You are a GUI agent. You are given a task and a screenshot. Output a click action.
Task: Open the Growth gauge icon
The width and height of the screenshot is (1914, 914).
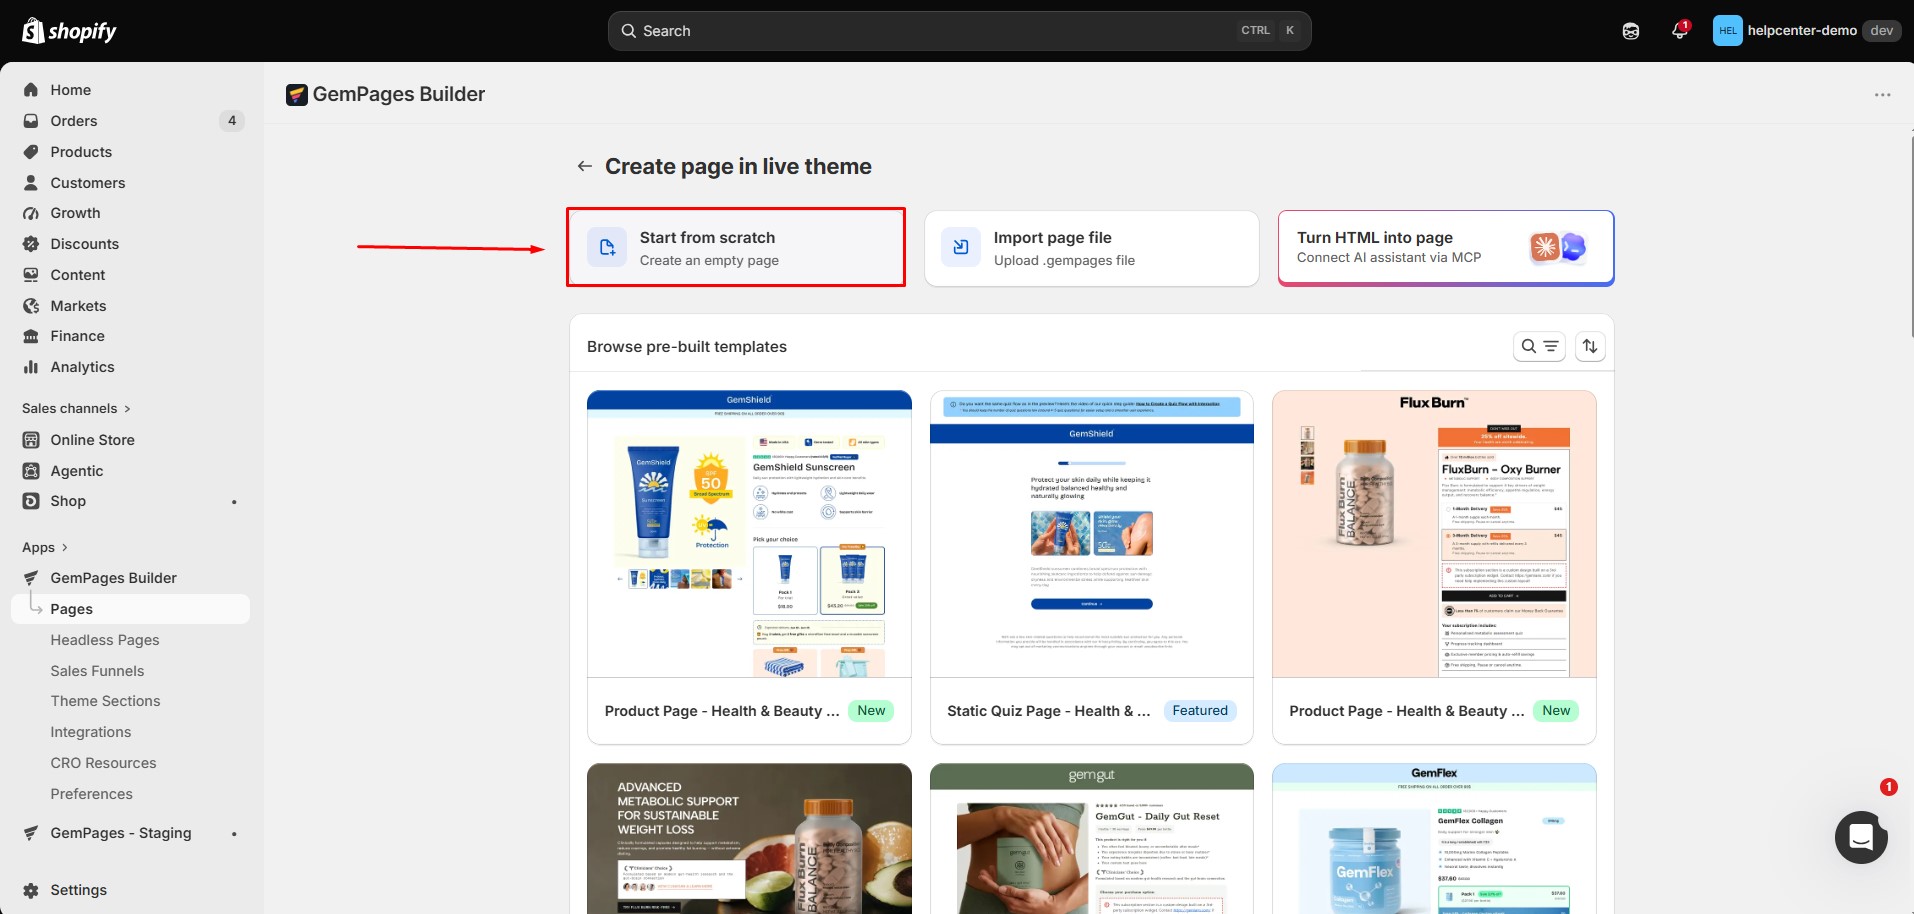(x=31, y=213)
